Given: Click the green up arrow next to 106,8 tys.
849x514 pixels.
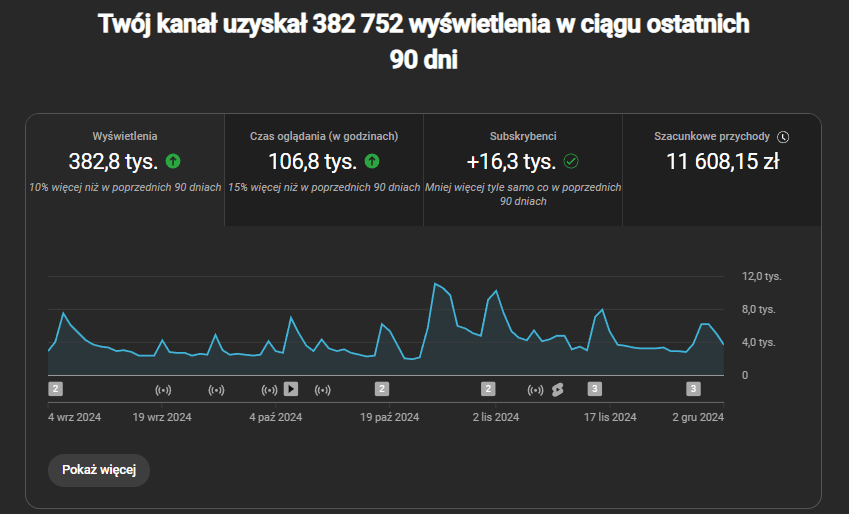Looking at the screenshot, I should tap(372, 161).
